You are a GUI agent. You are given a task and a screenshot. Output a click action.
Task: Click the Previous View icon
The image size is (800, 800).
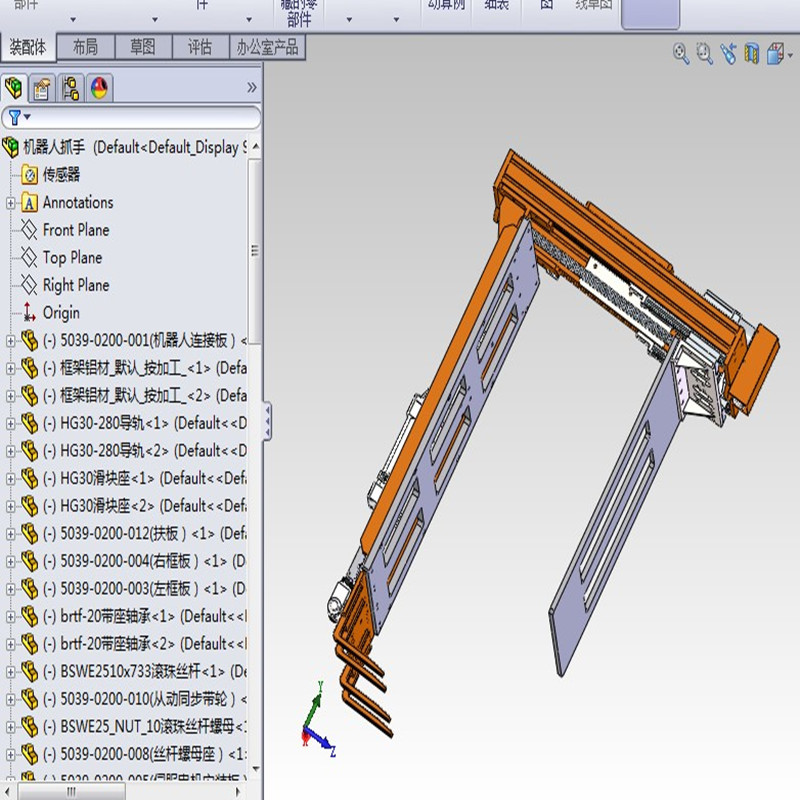tap(729, 53)
